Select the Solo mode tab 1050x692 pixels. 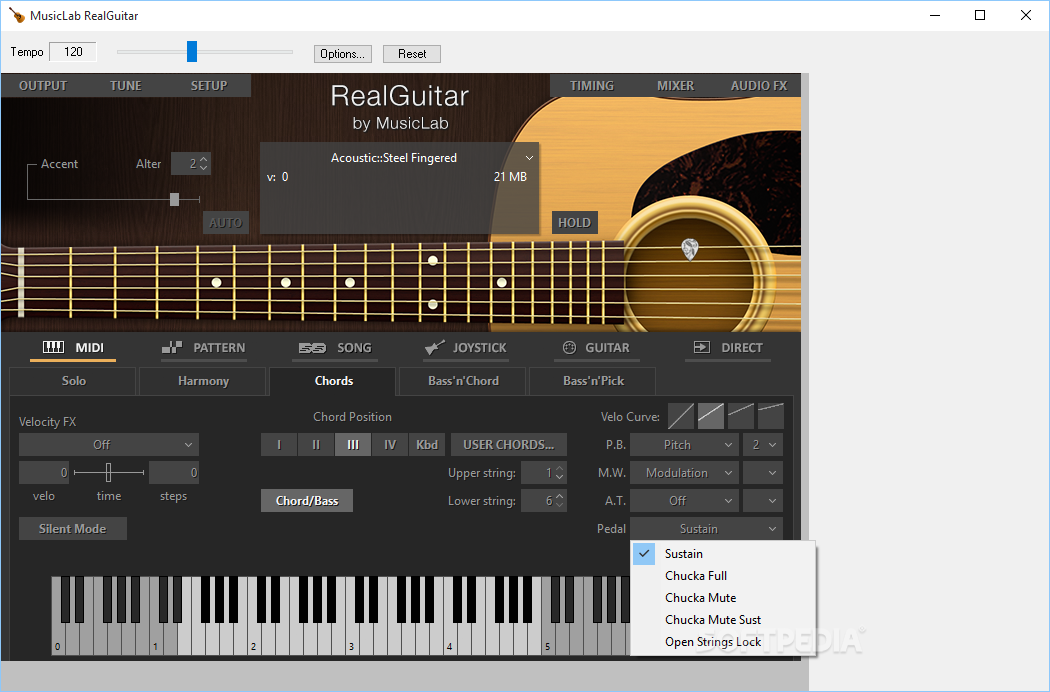(73, 381)
